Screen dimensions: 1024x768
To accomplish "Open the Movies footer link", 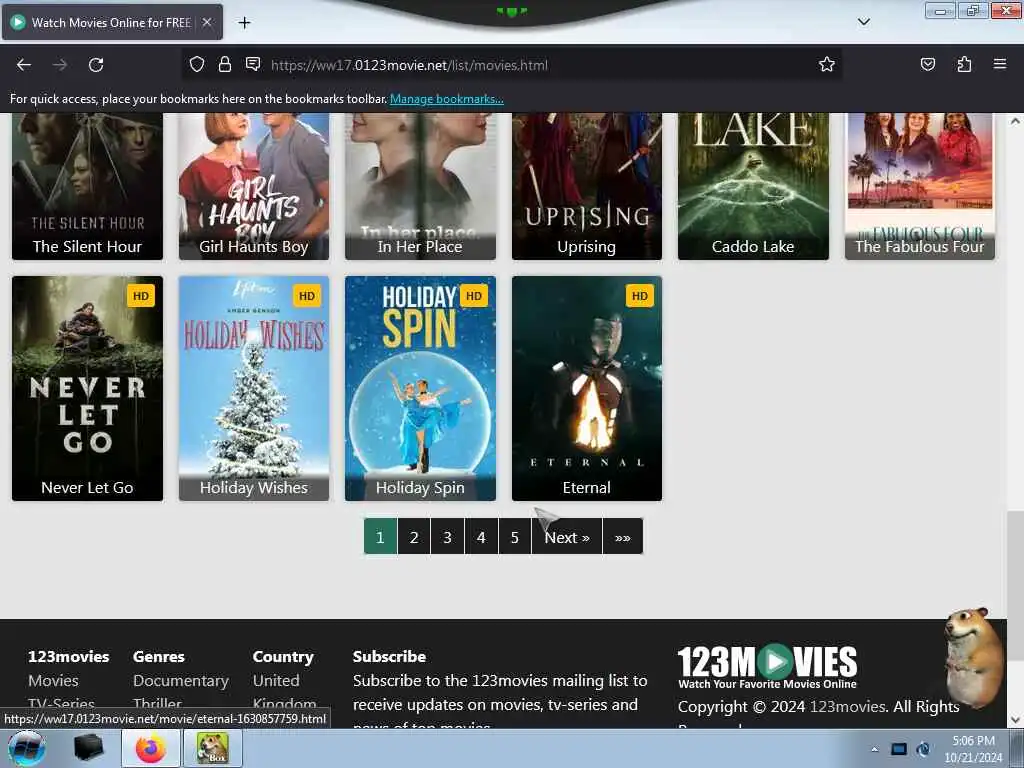I will click(x=54, y=680).
